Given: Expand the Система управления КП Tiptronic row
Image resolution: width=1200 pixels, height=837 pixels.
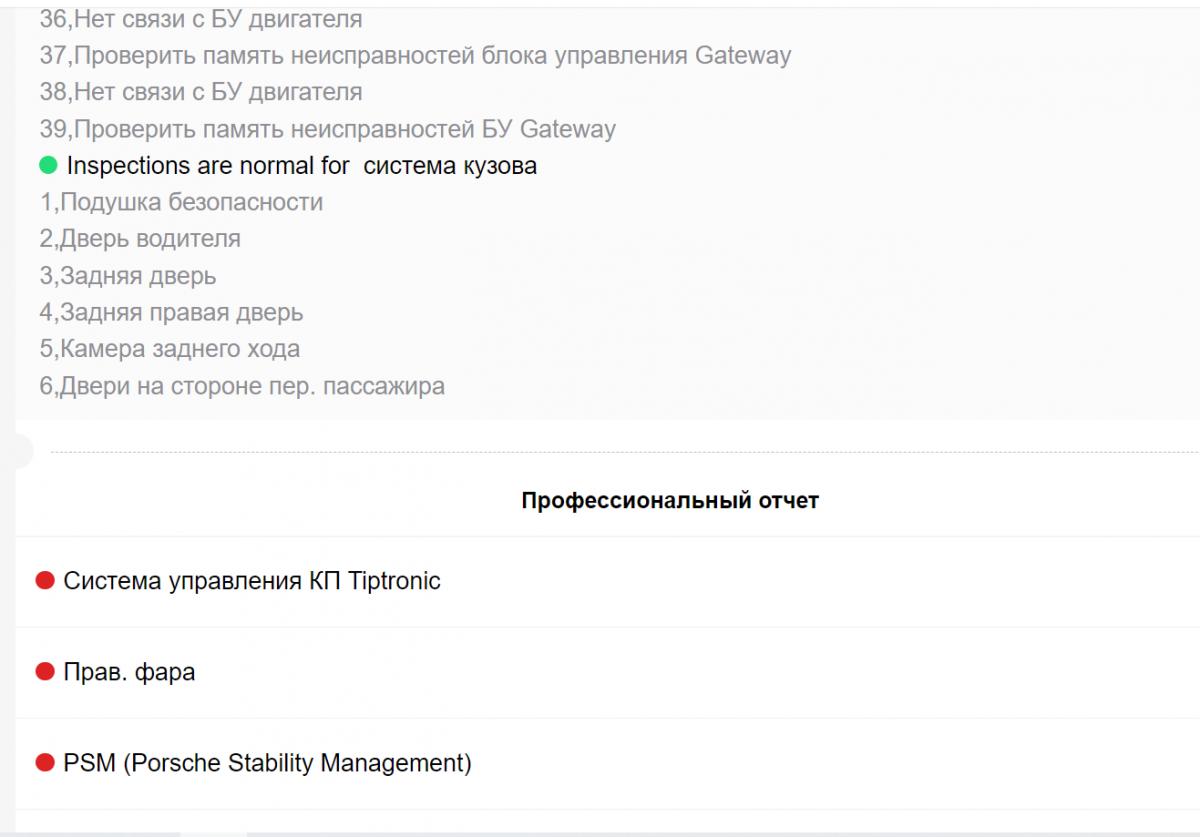Looking at the screenshot, I should tap(251, 581).
